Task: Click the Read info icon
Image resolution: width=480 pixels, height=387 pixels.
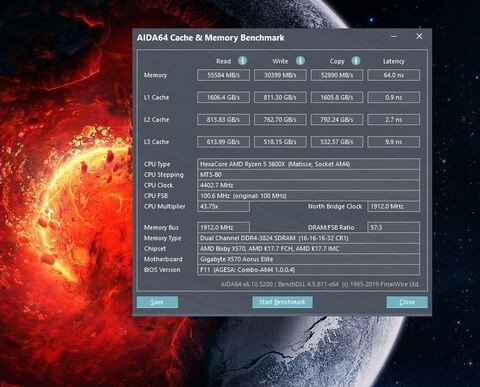Action: tap(242, 61)
